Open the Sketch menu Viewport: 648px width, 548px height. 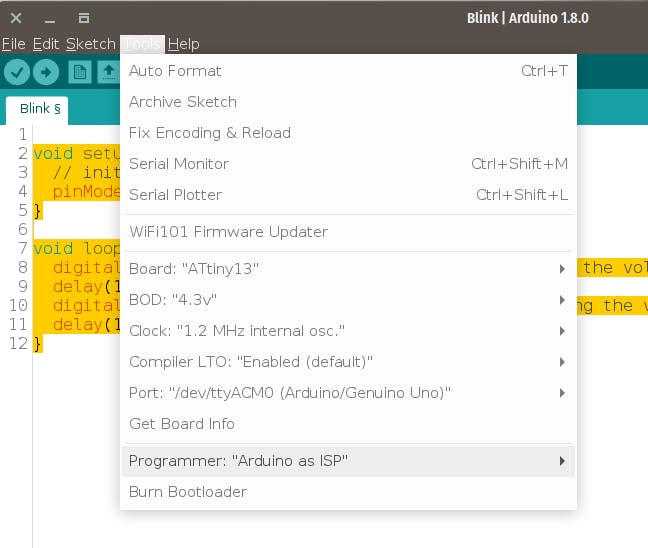91,44
